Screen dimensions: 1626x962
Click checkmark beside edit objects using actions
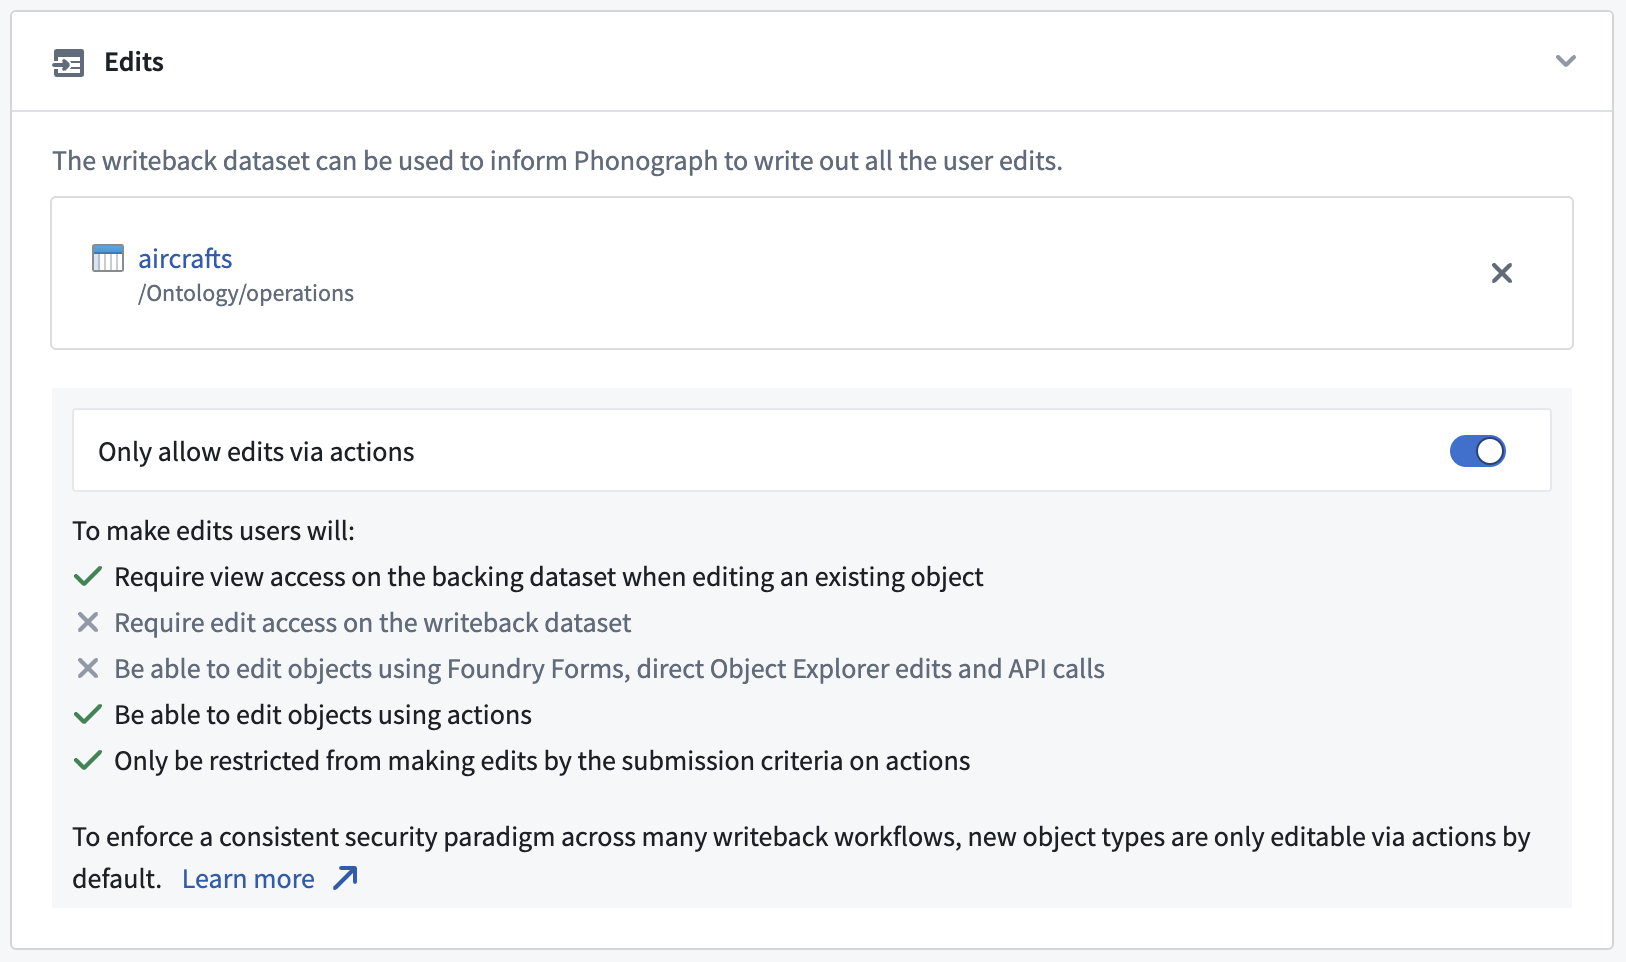[88, 715]
